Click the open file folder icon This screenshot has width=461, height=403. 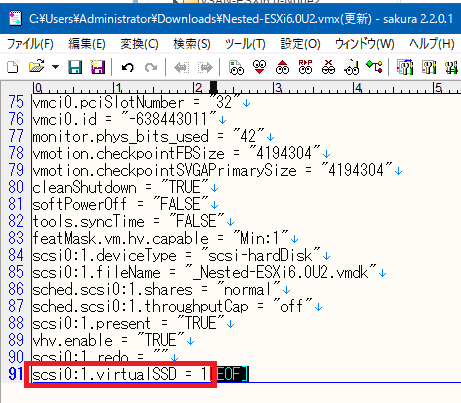(x=36, y=67)
